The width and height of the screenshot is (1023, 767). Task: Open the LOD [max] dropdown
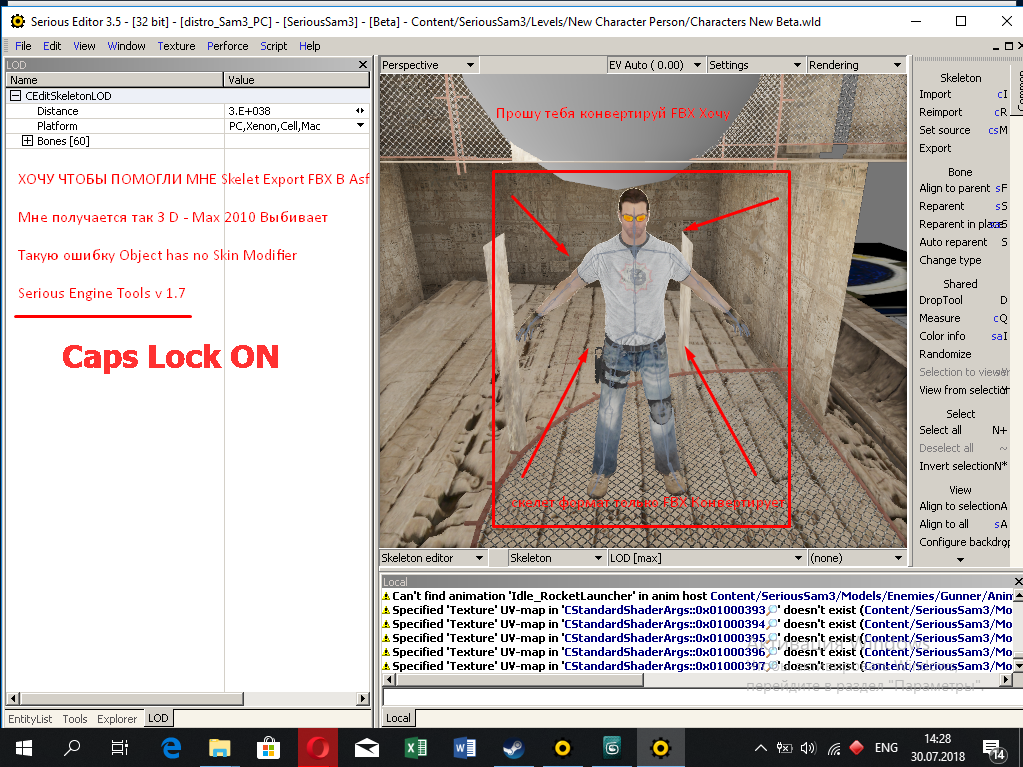click(x=706, y=558)
